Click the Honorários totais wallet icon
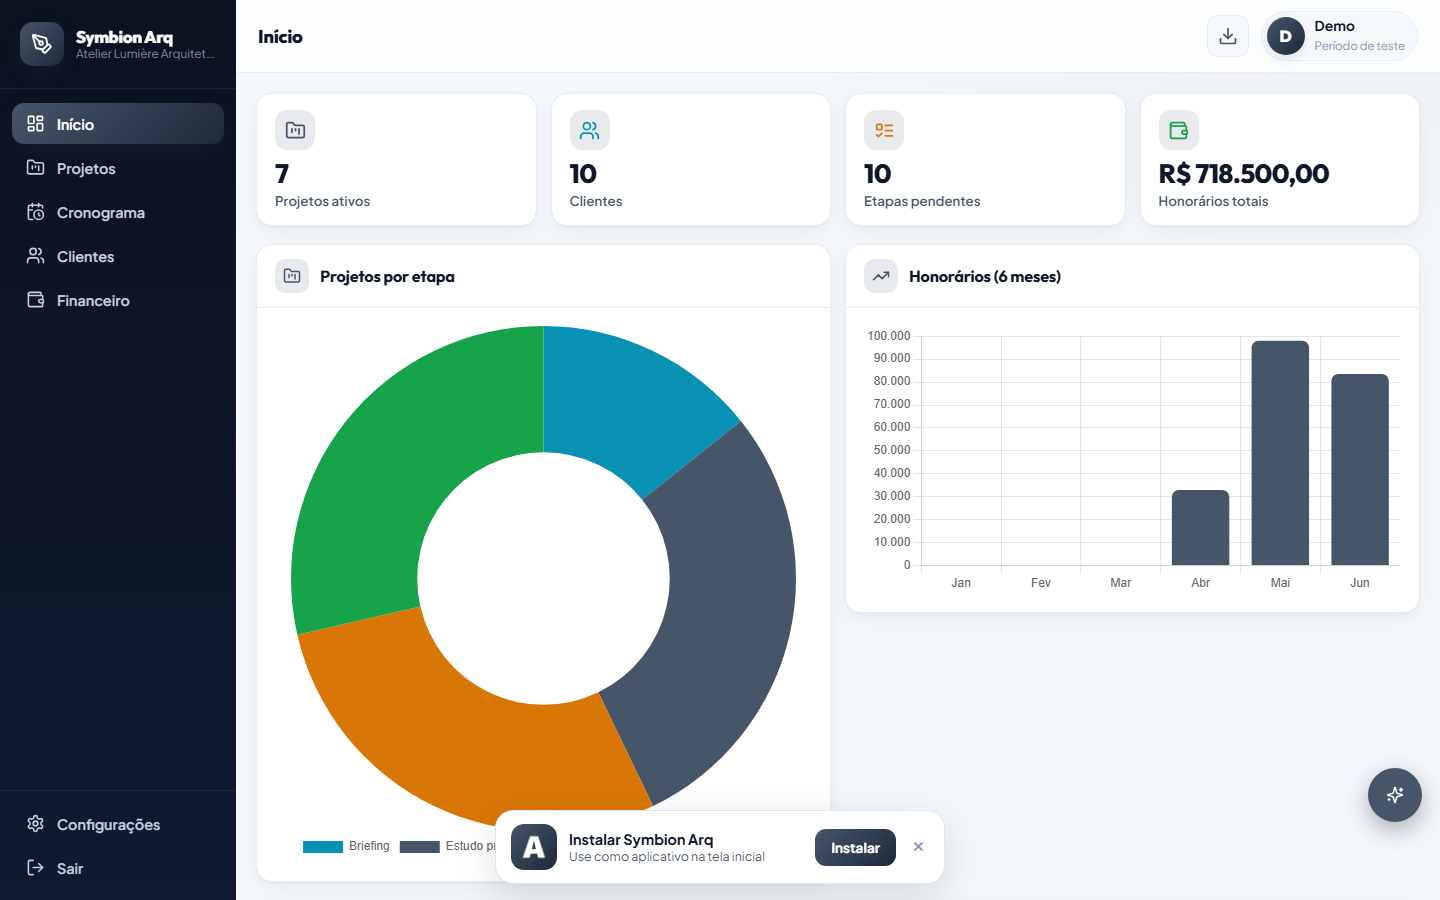 coord(1179,130)
